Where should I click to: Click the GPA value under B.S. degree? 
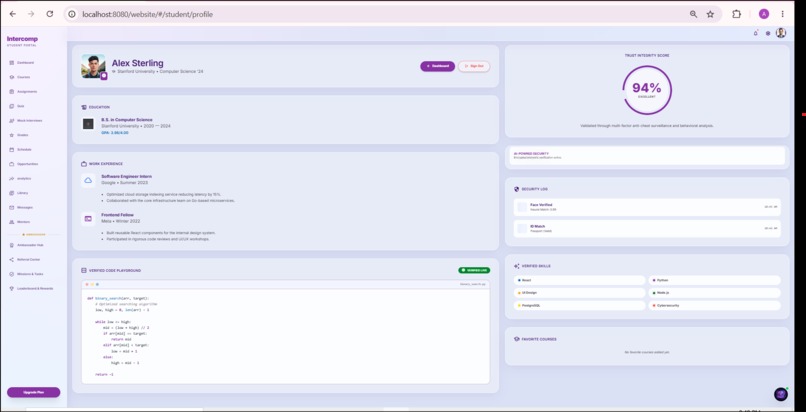coord(115,133)
